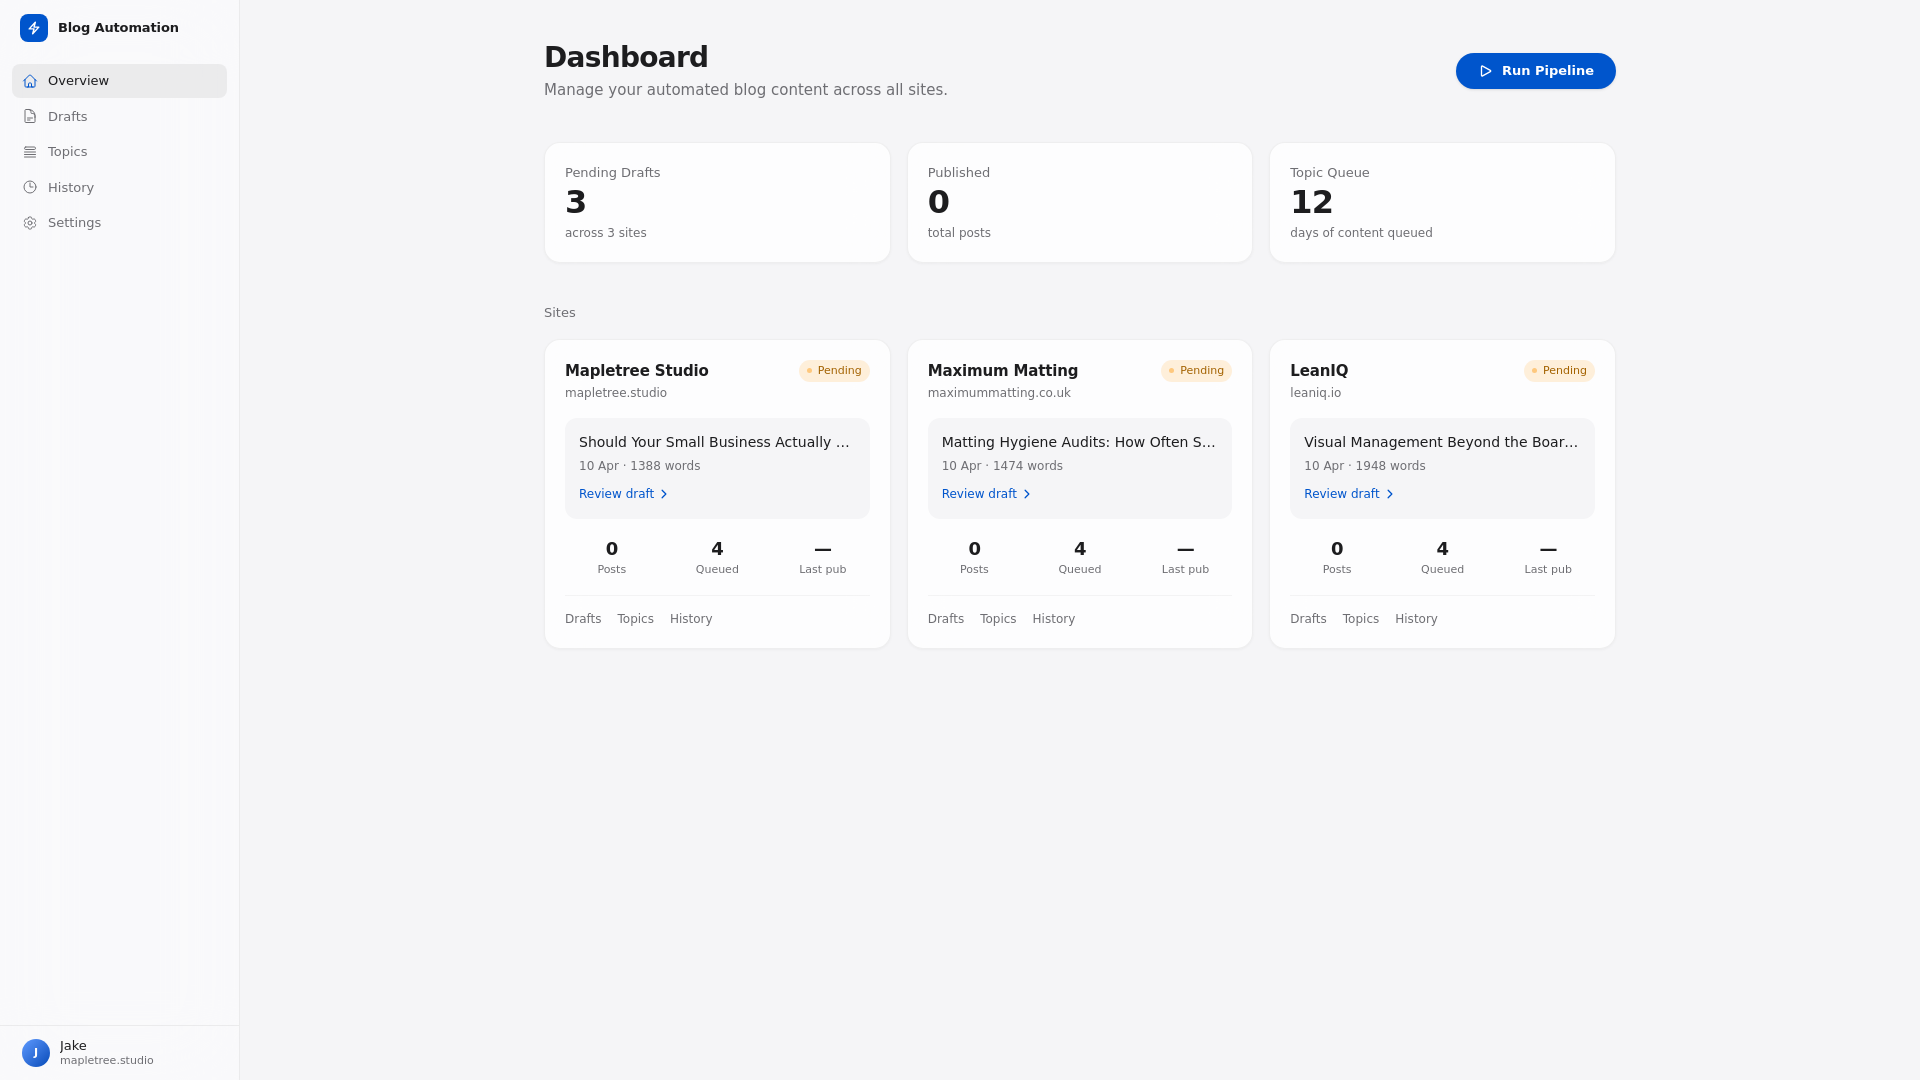Click draft title 'Should Your Small Business Actually…'

point(714,442)
